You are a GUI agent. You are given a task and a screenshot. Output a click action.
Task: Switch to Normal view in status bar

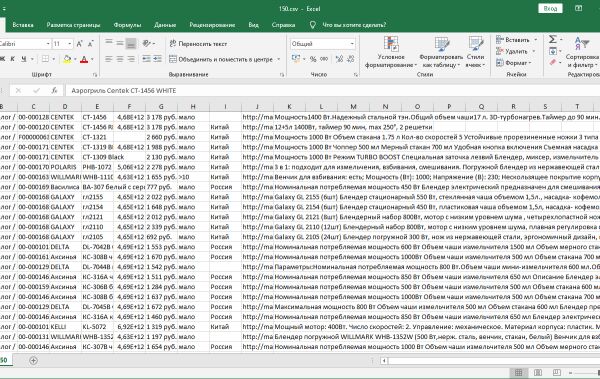(x=518, y=372)
